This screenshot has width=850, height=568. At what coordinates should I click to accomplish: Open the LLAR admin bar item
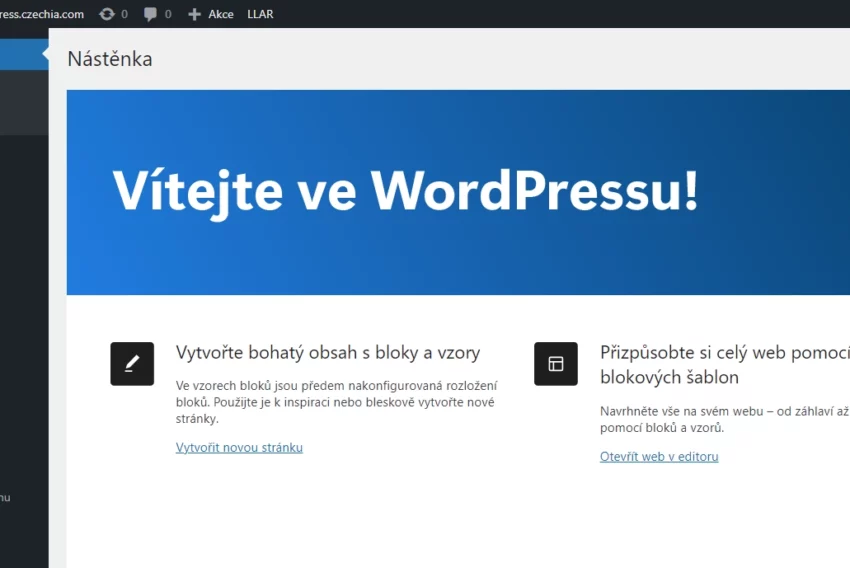pos(260,14)
